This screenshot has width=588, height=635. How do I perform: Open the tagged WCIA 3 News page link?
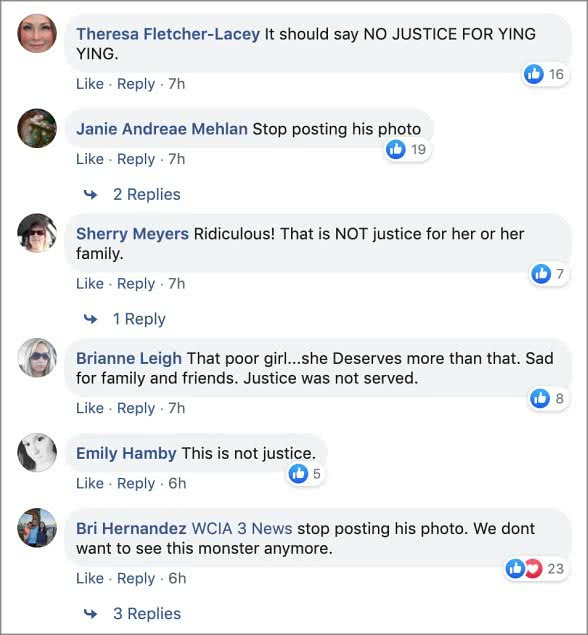click(242, 528)
